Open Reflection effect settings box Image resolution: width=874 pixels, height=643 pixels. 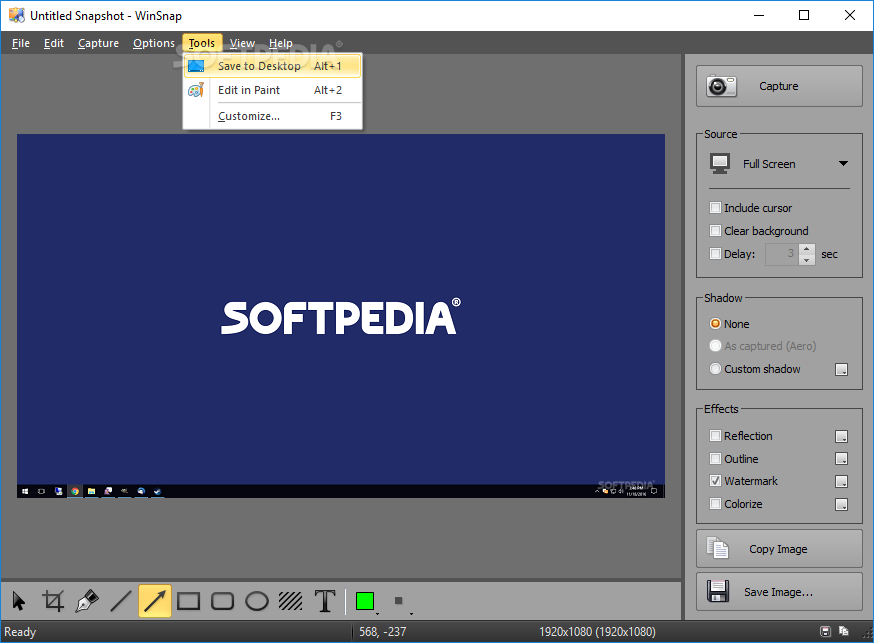point(841,436)
